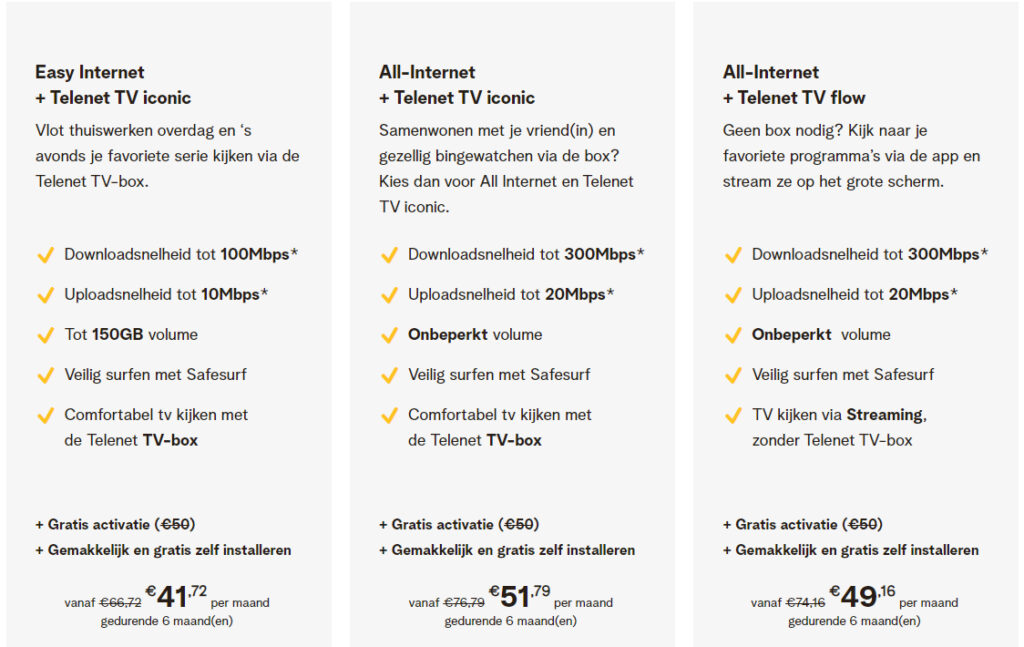The width and height of the screenshot is (1024, 647).
Task: Click the €41,72 per maand price
Action: (176, 595)
